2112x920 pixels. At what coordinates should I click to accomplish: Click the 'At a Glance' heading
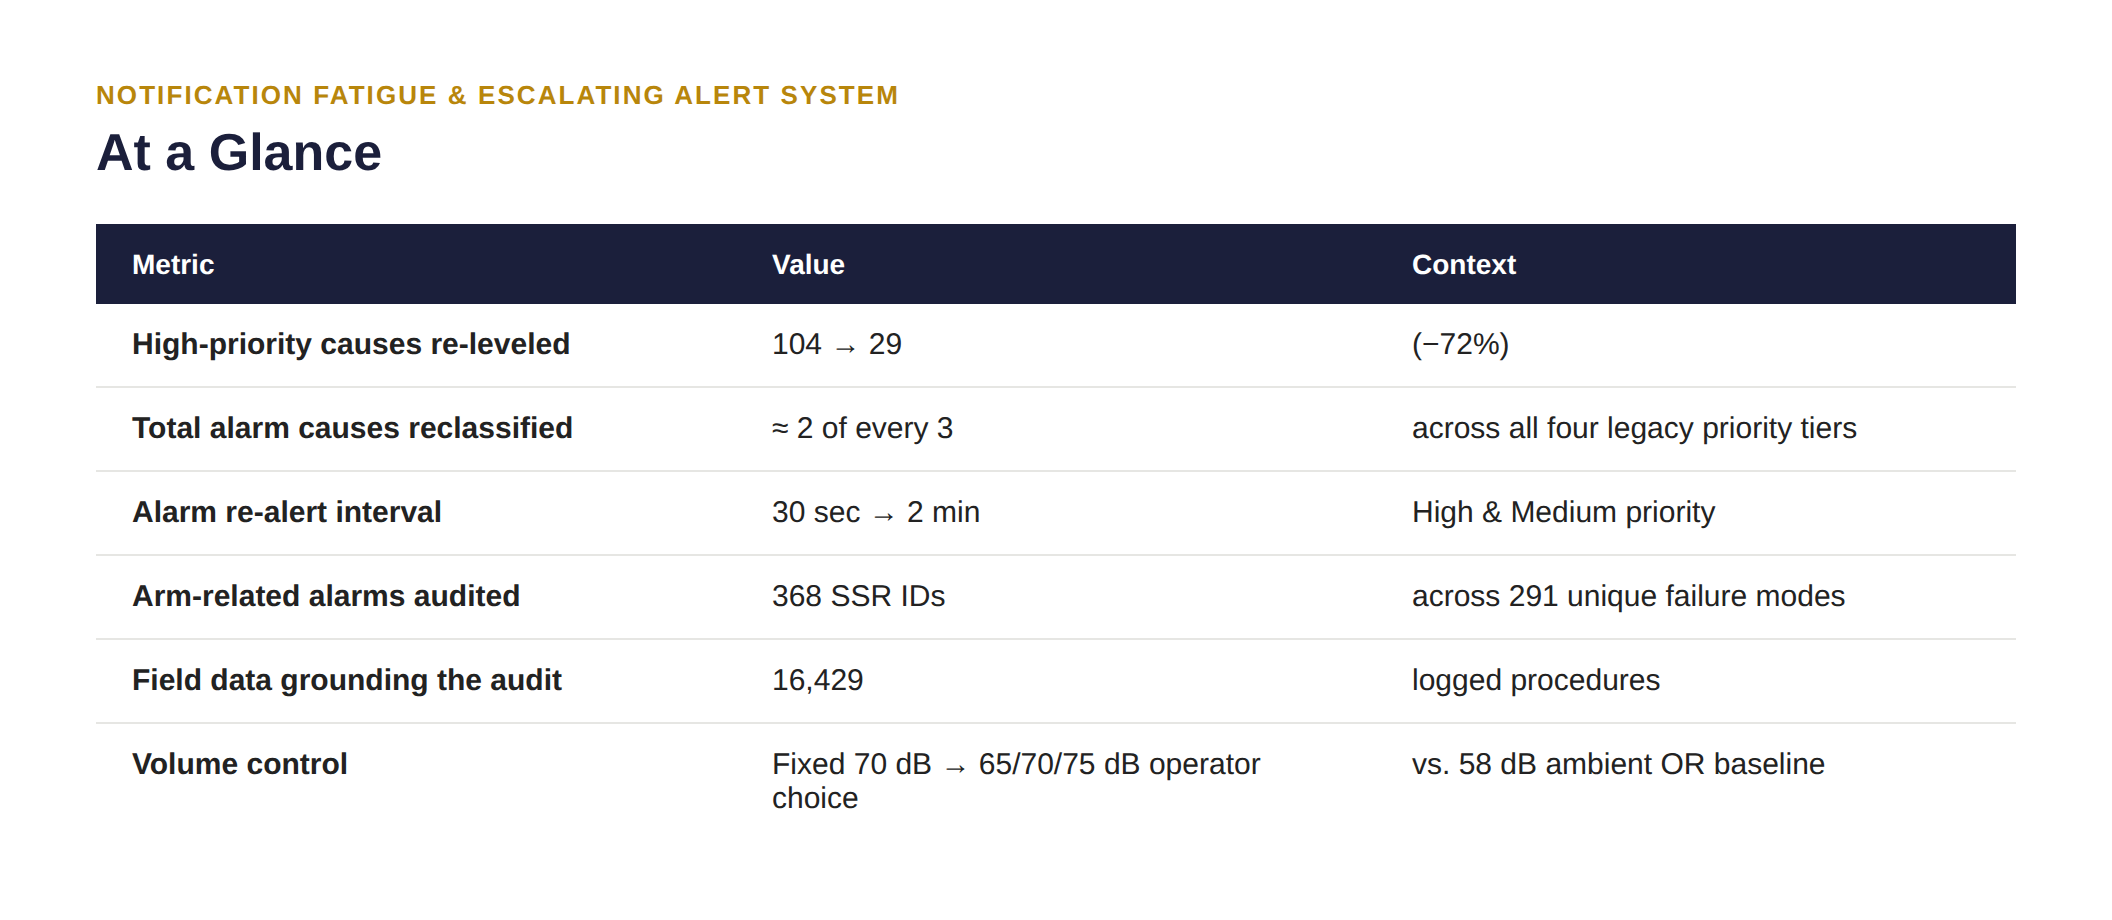tap(239, 153)
